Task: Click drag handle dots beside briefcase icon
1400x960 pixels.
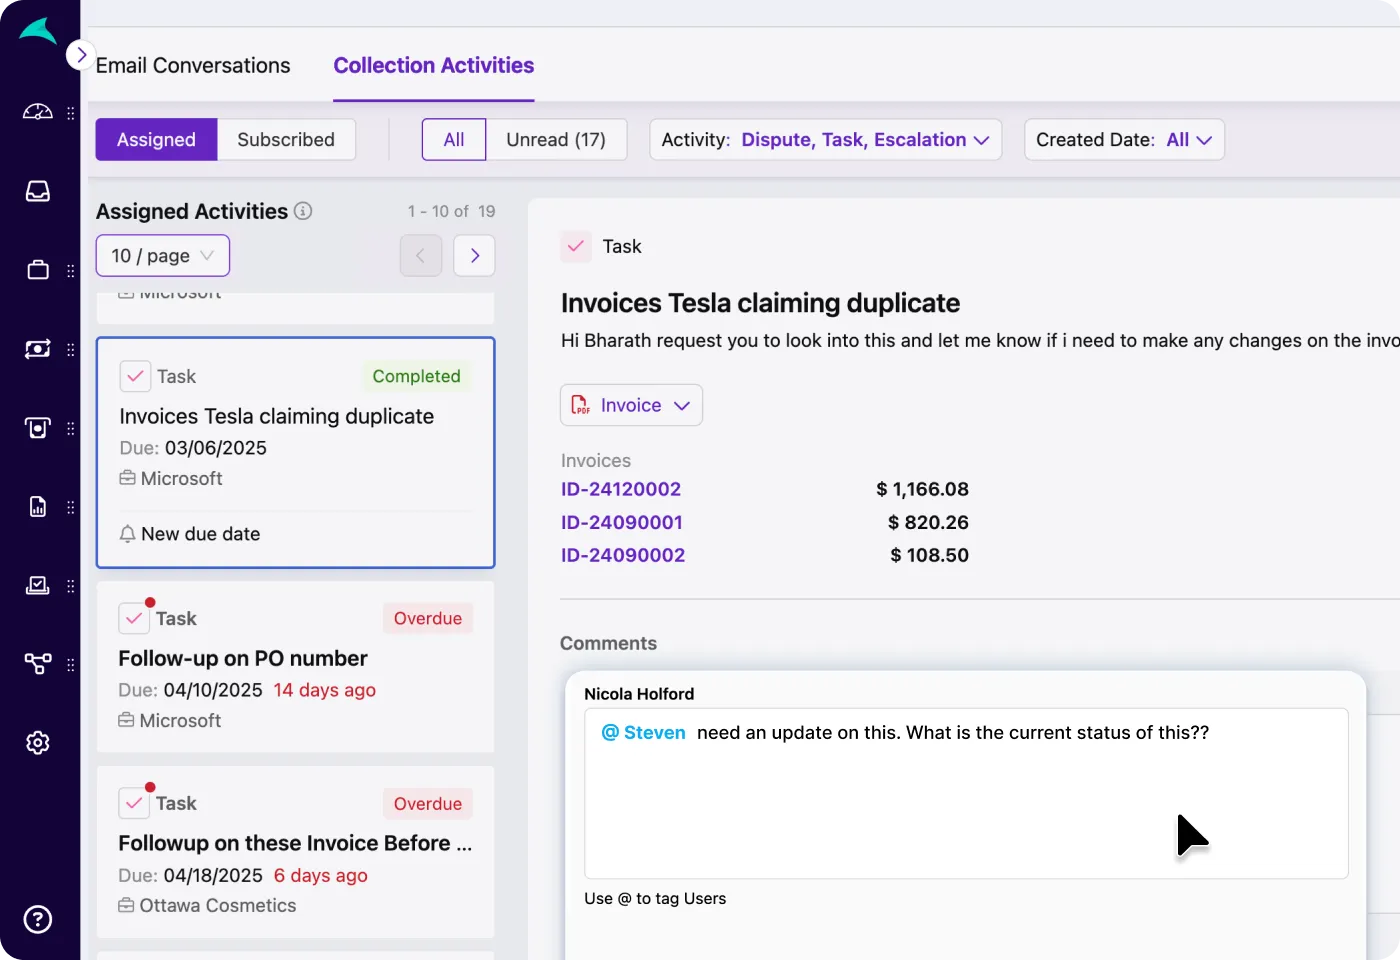Action: coord(70,271)
